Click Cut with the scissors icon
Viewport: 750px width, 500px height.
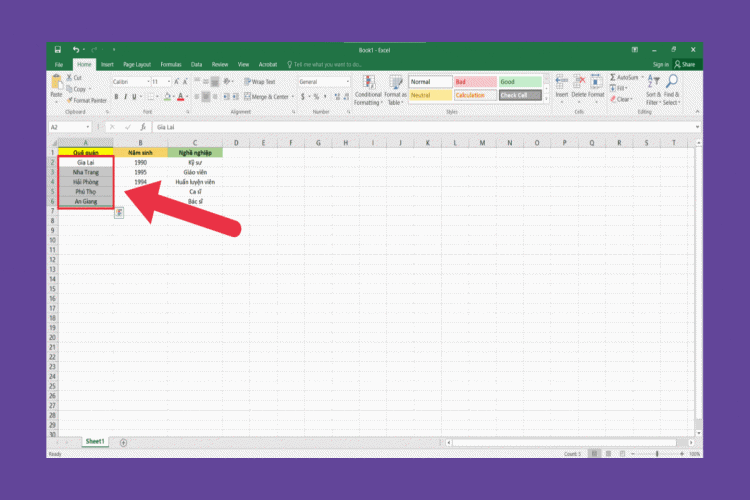(74, 78)
